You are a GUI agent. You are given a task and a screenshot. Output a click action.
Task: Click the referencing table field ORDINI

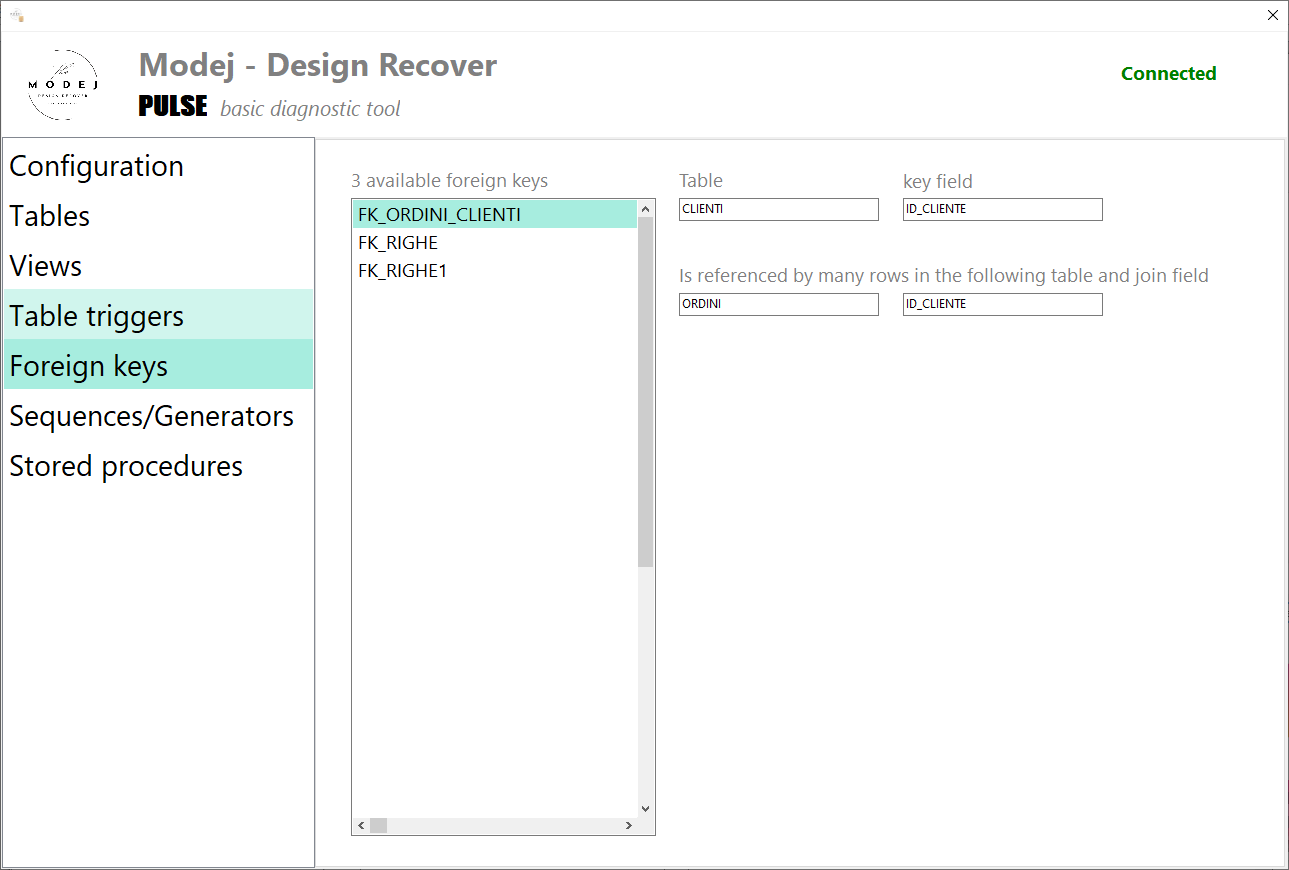coord(779,304)
